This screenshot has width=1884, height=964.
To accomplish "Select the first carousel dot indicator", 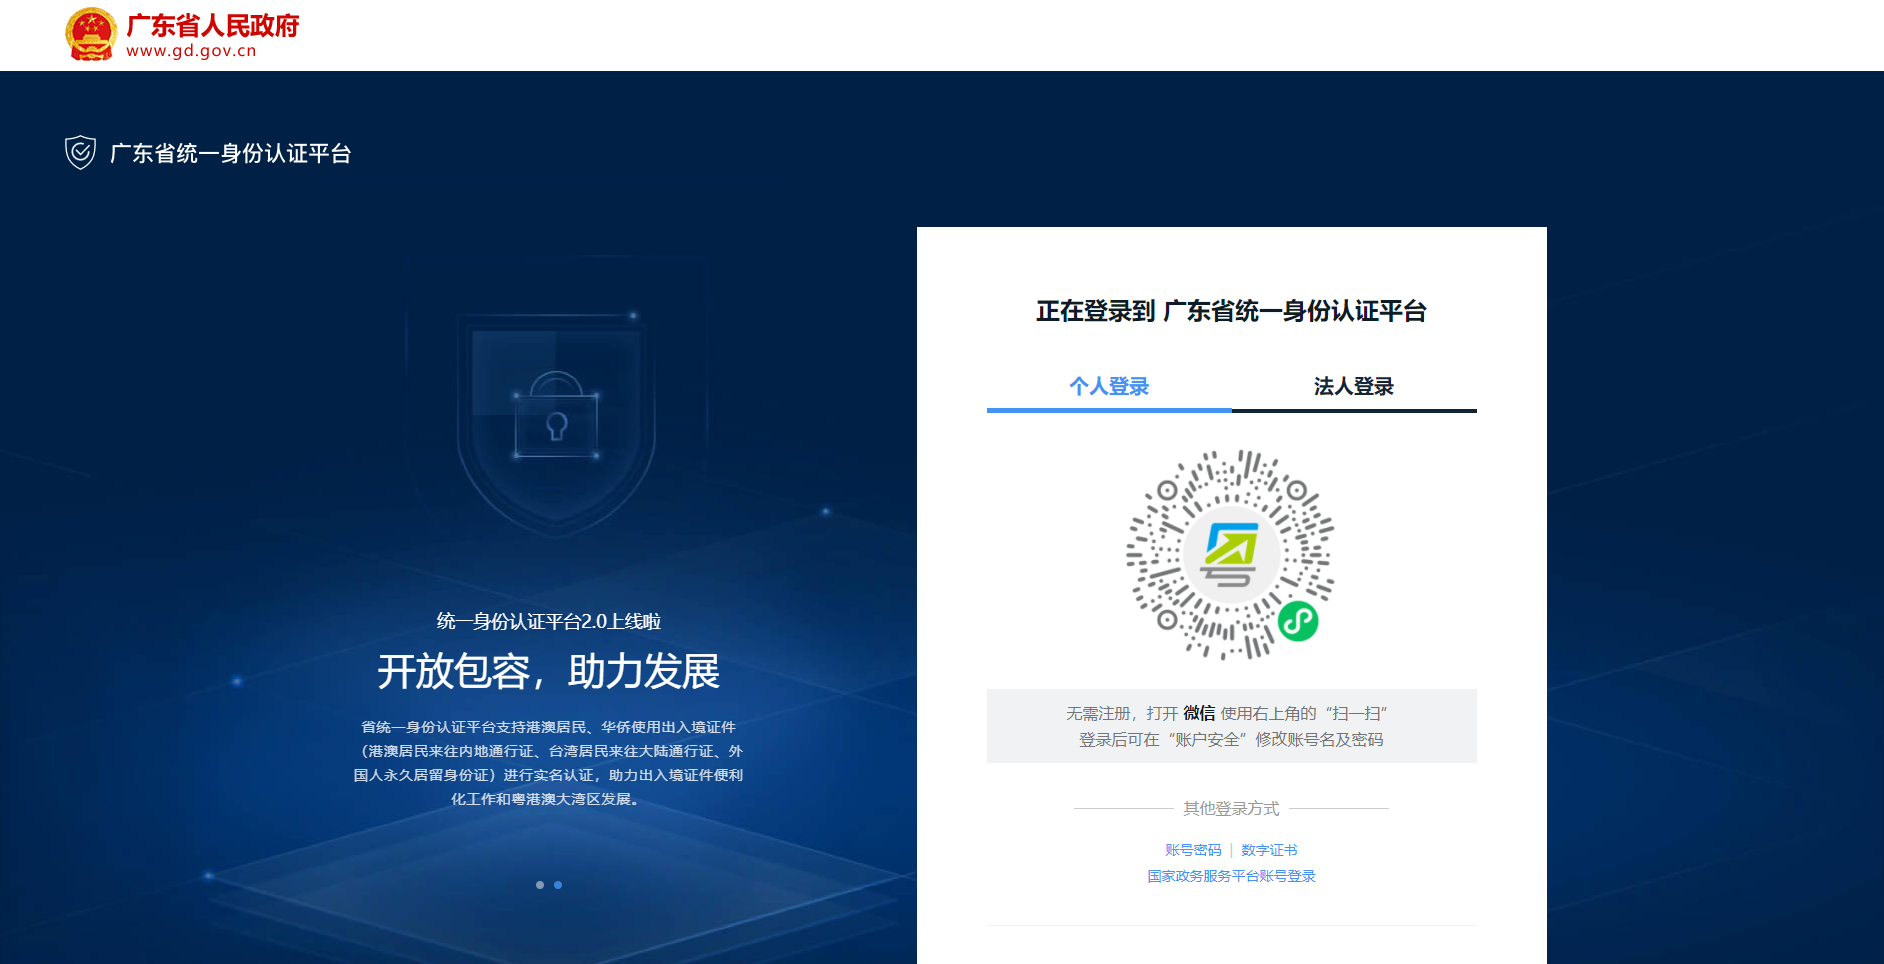I will tap(540, 885).
